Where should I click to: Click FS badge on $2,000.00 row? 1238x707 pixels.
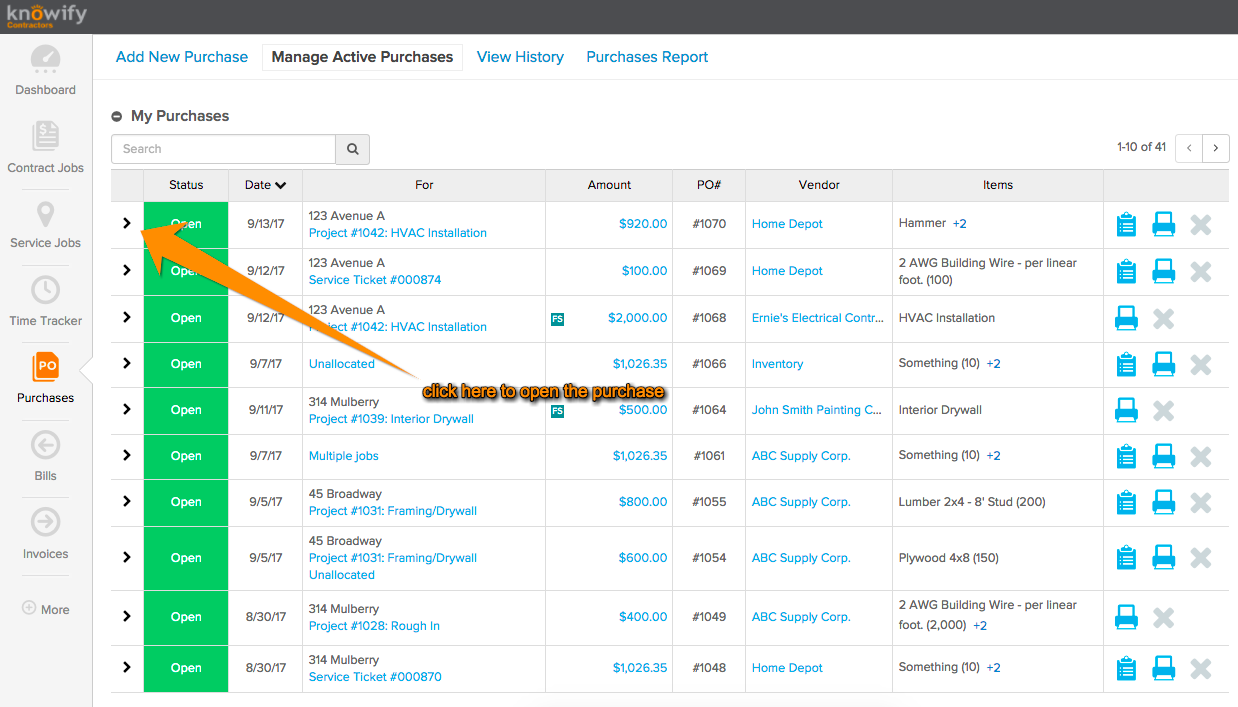(557, 319)
